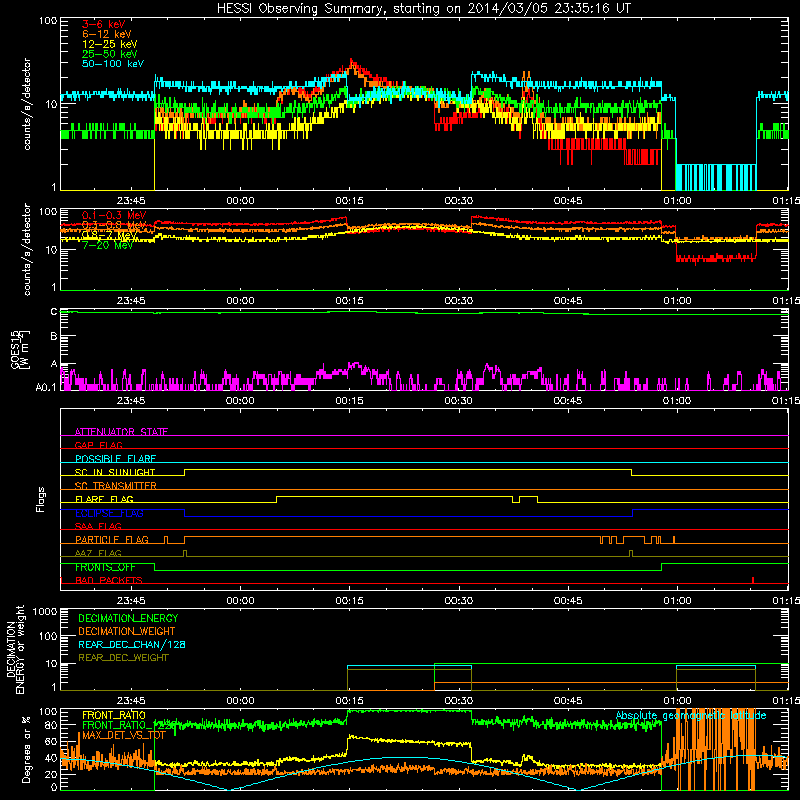This screenshot has width=800, height=800.
Task: Click the HESSI Observing Summary title text
Action: tap(424, 9)
